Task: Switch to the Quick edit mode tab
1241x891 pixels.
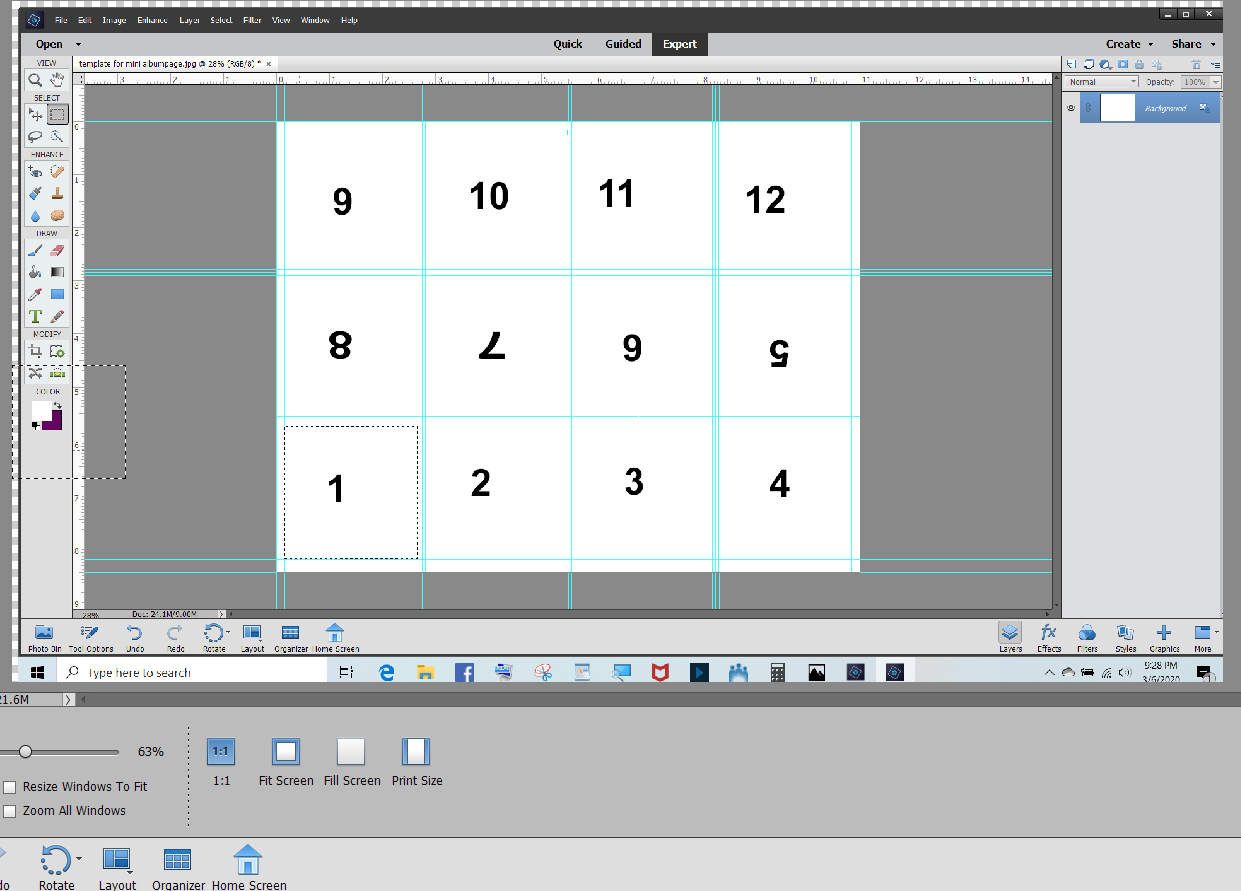Action: [568, 44]
